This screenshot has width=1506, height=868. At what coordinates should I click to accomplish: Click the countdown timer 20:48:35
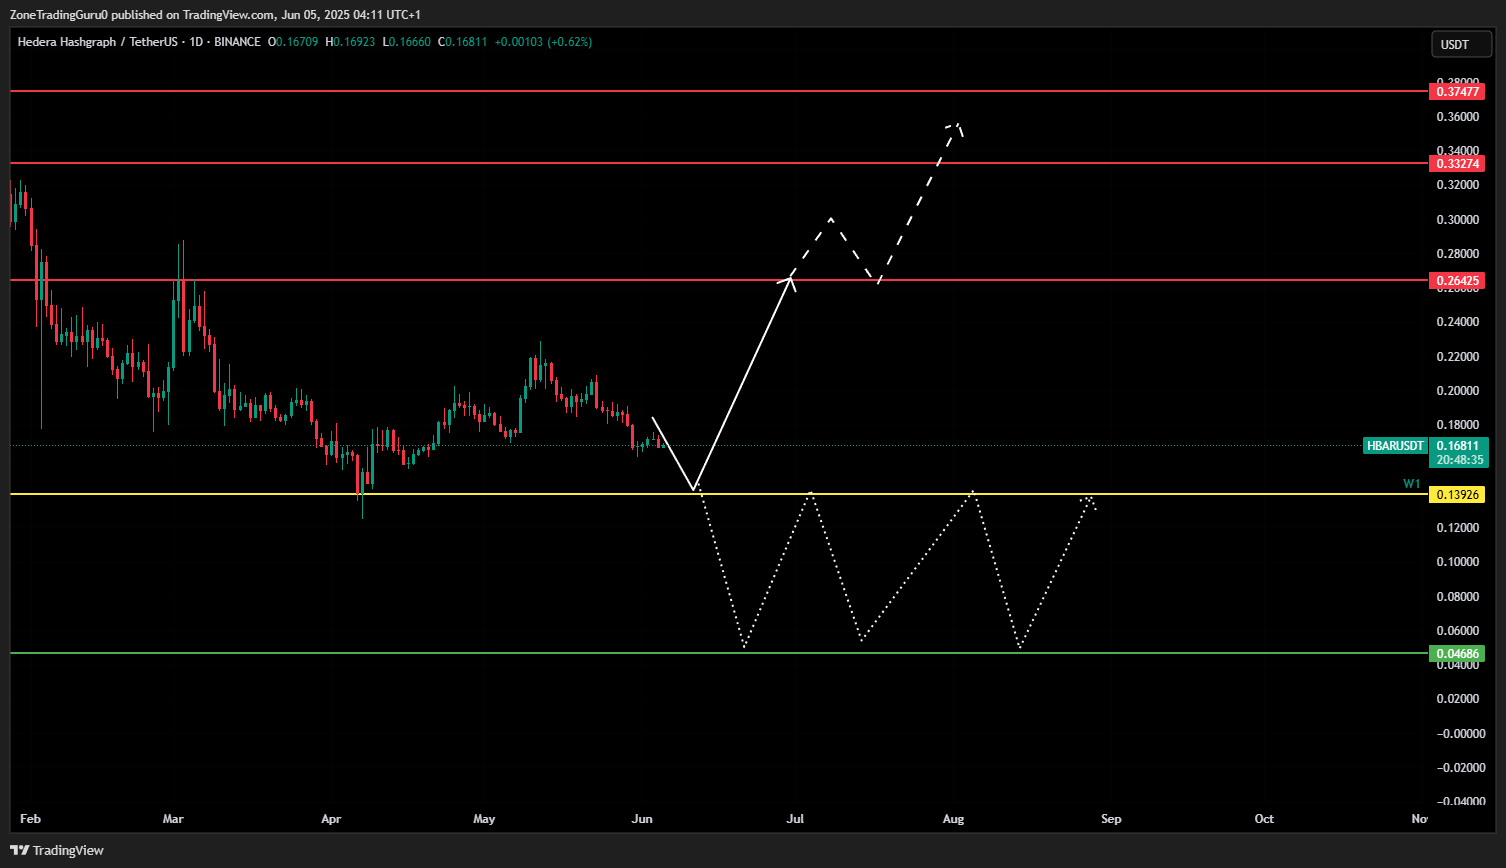(x=1459, y=460)
